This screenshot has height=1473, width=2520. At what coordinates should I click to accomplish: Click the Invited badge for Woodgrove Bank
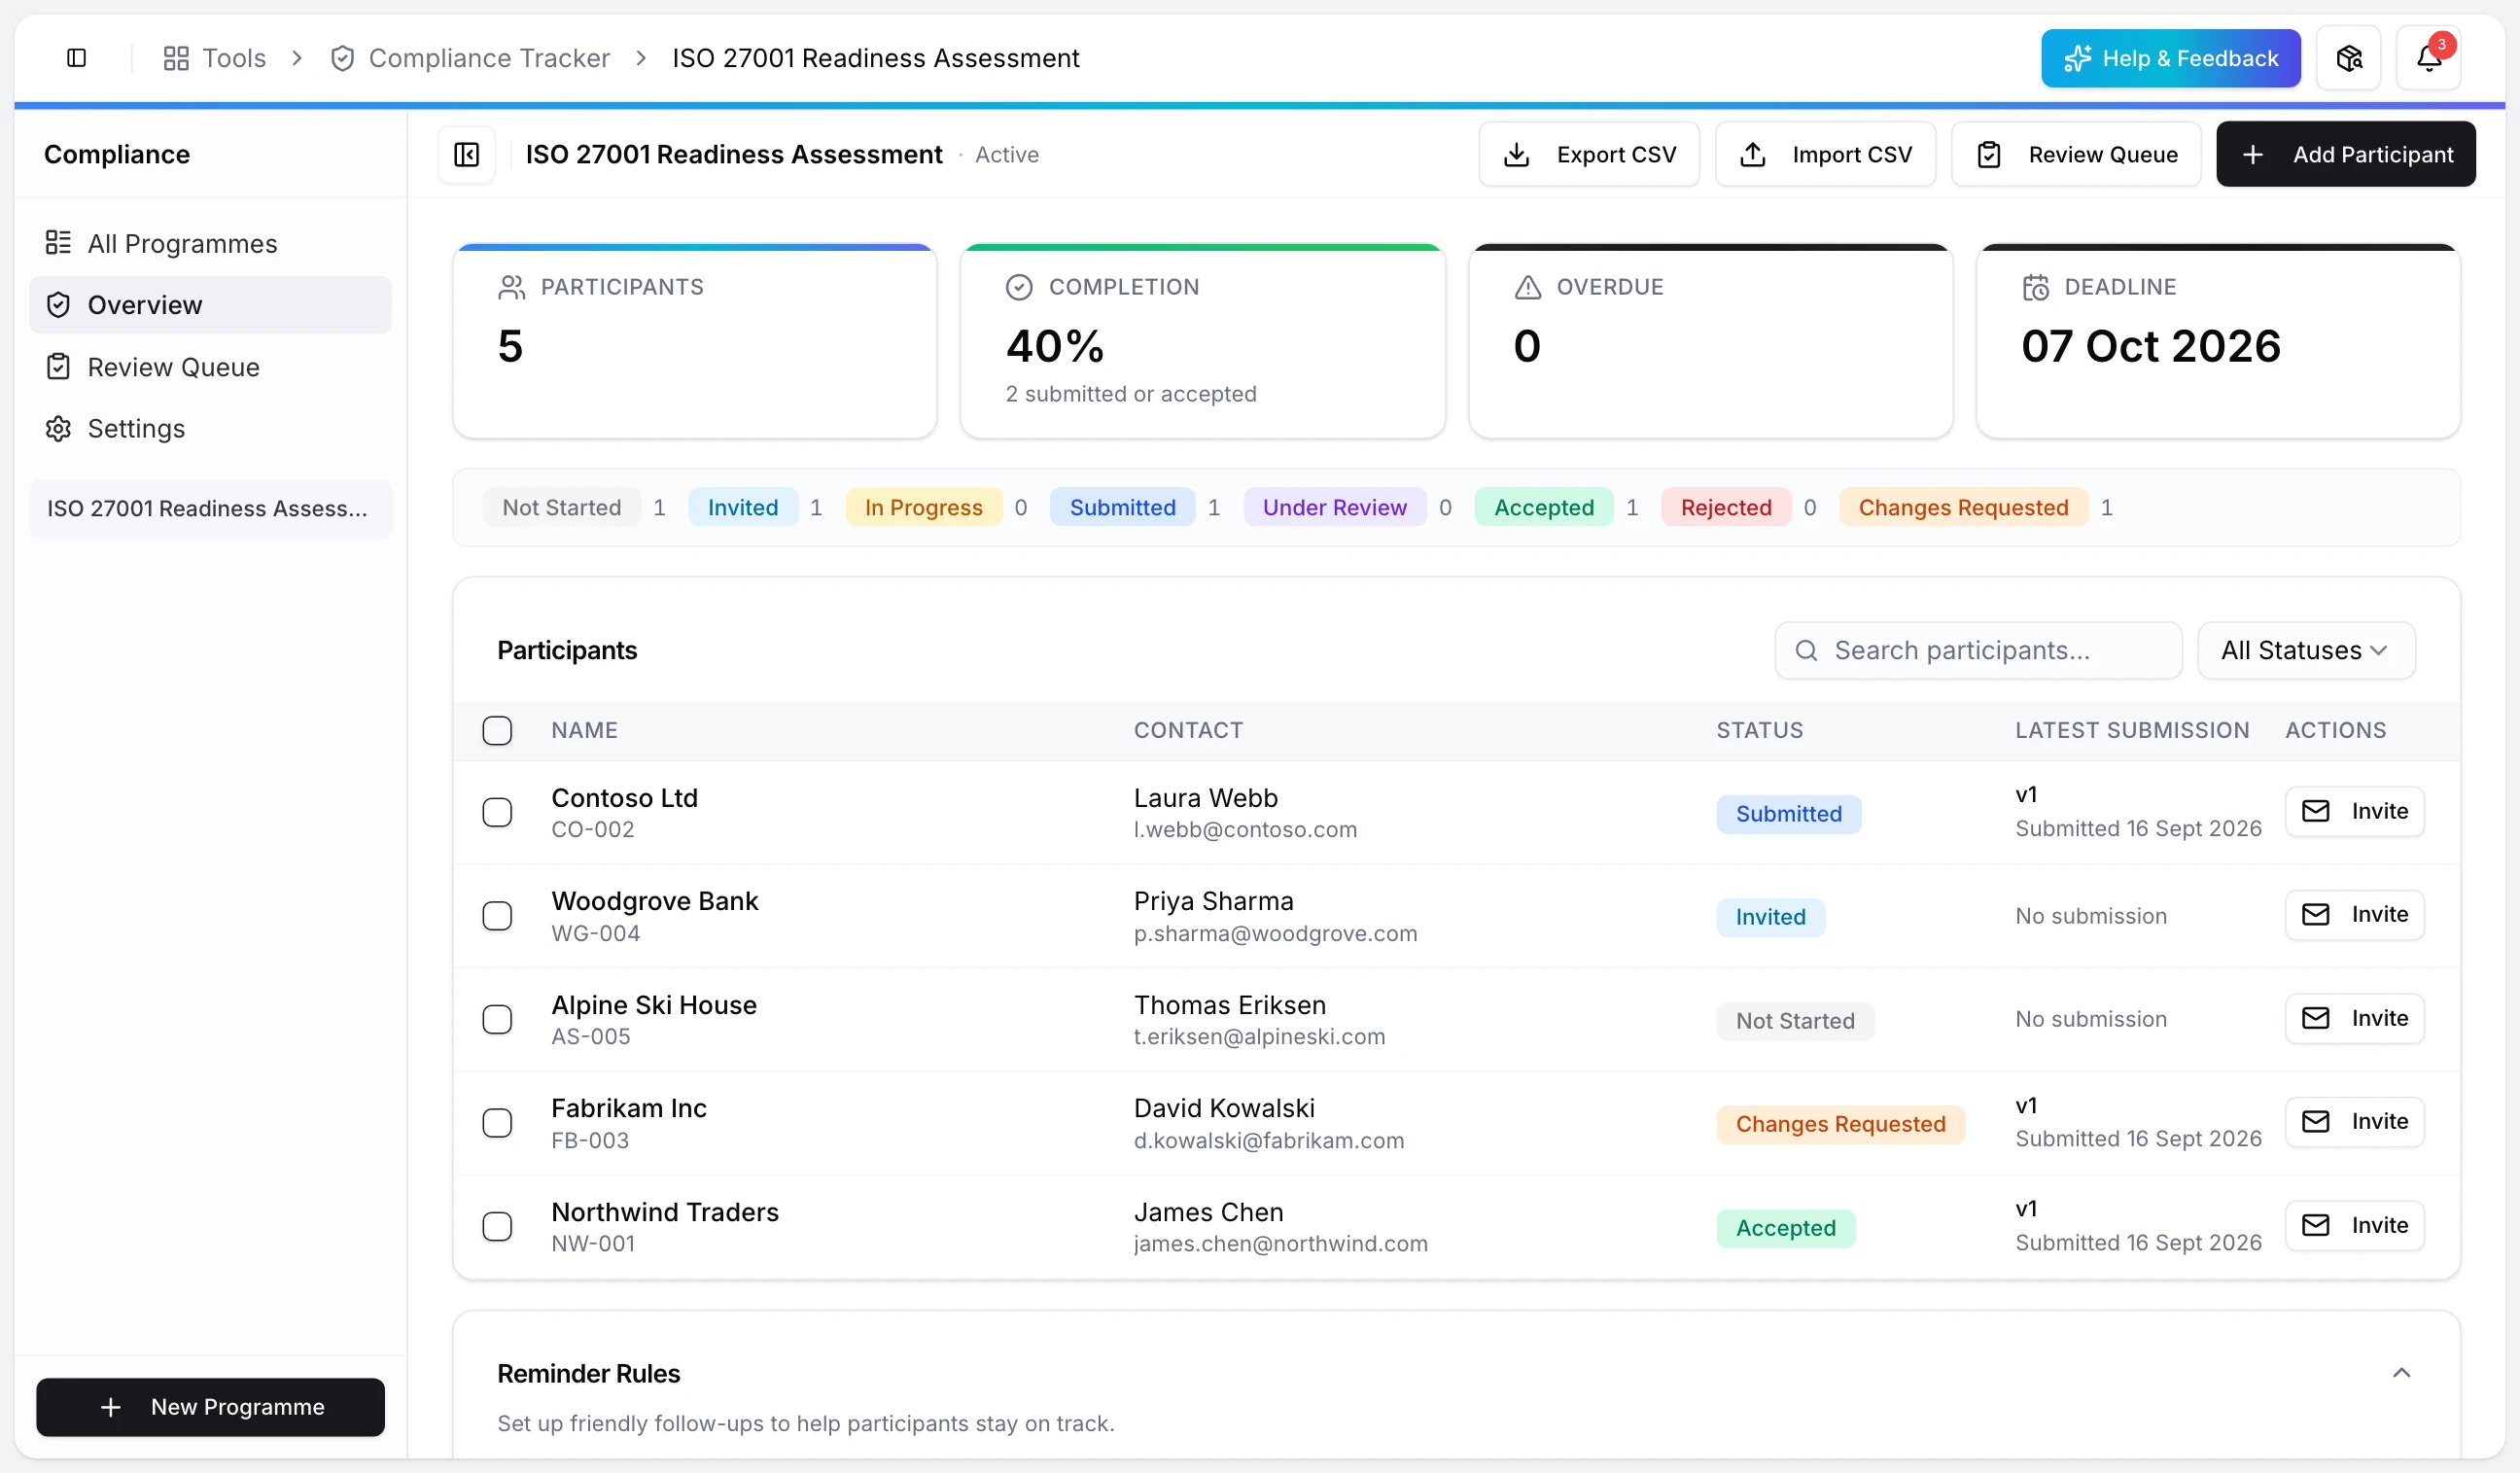pyautogui.click(x=1770, y=917)
